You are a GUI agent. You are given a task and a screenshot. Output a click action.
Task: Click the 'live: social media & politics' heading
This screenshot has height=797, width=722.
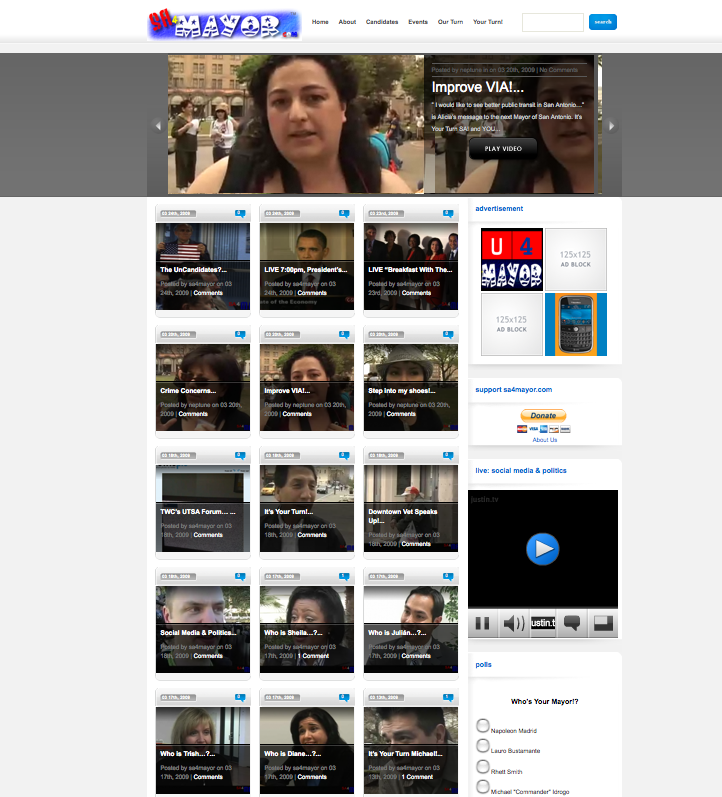521,471
